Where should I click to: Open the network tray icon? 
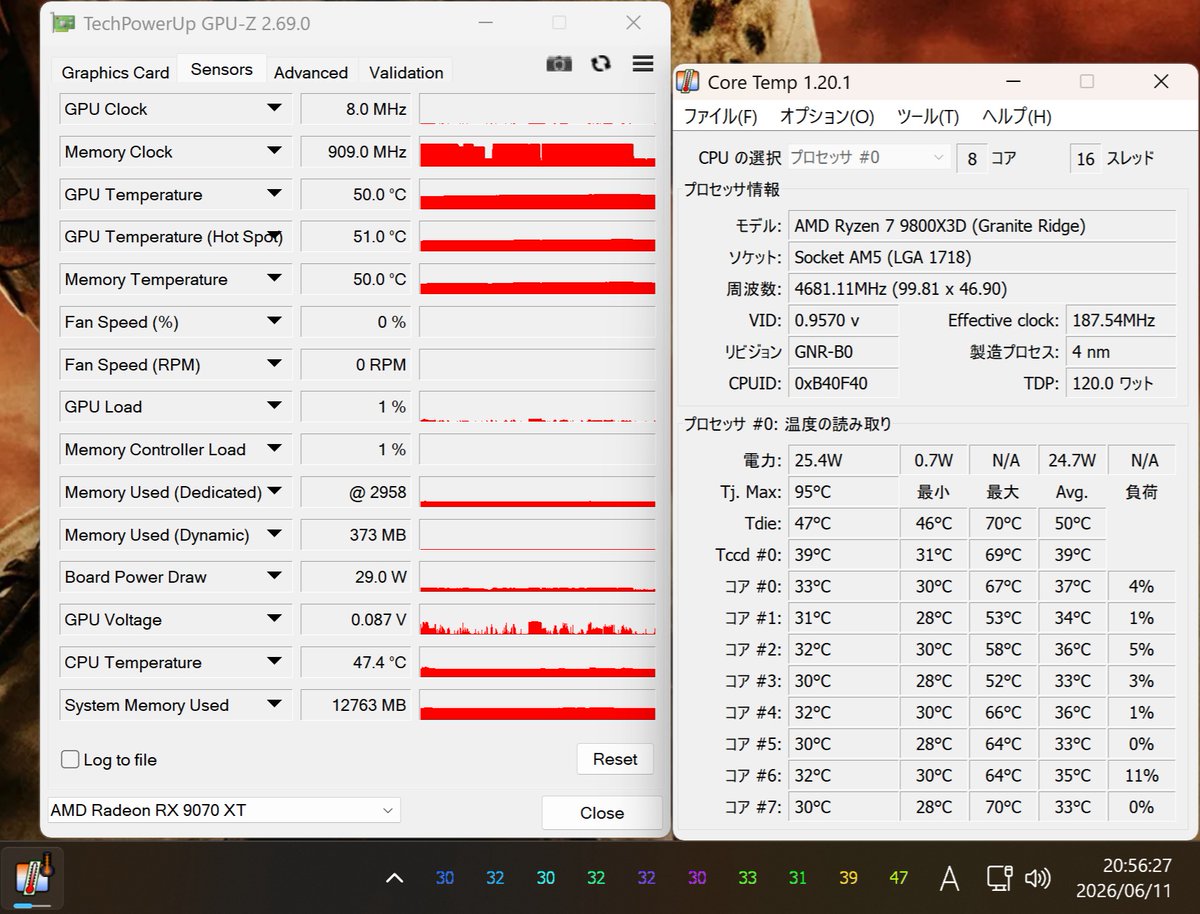pyautogui.click(x=998, y=878)
